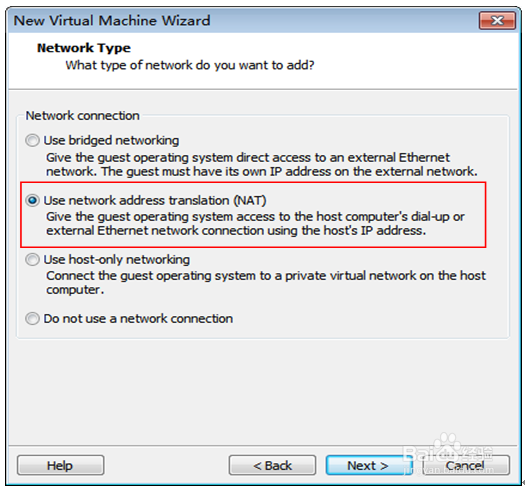Click the 'What type of network' subtitle text
This screenshot has width=525, height=489.
tap(190, 65)
